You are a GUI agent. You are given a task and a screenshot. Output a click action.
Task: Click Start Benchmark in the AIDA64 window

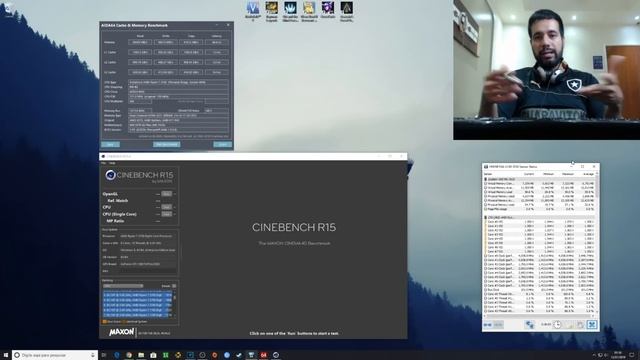(167, 144)
